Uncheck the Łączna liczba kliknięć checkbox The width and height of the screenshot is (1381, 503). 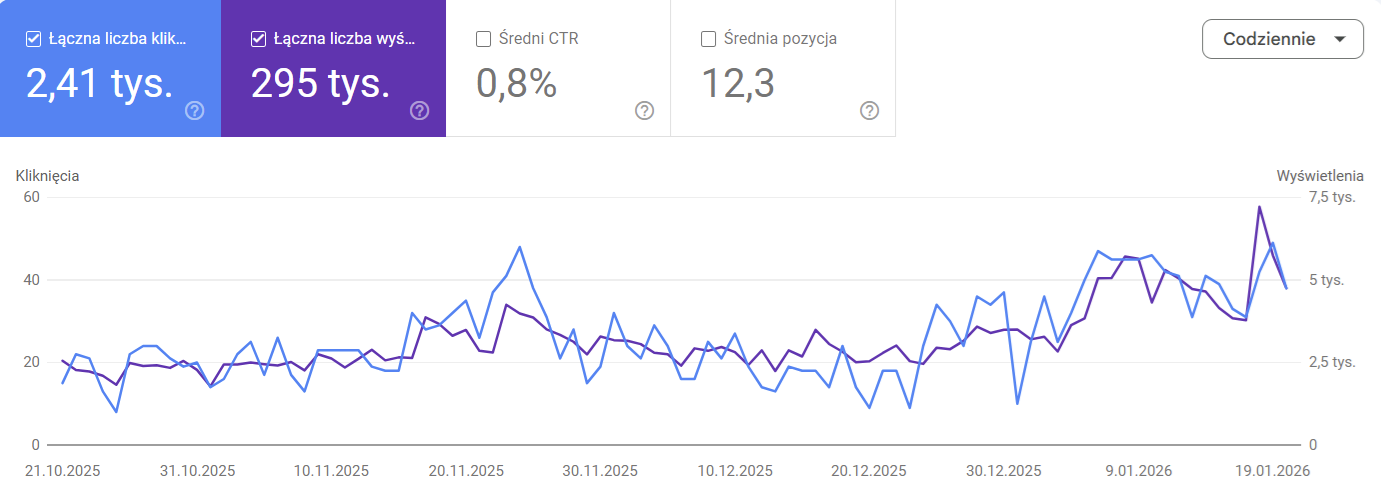[x=33, y=39]
